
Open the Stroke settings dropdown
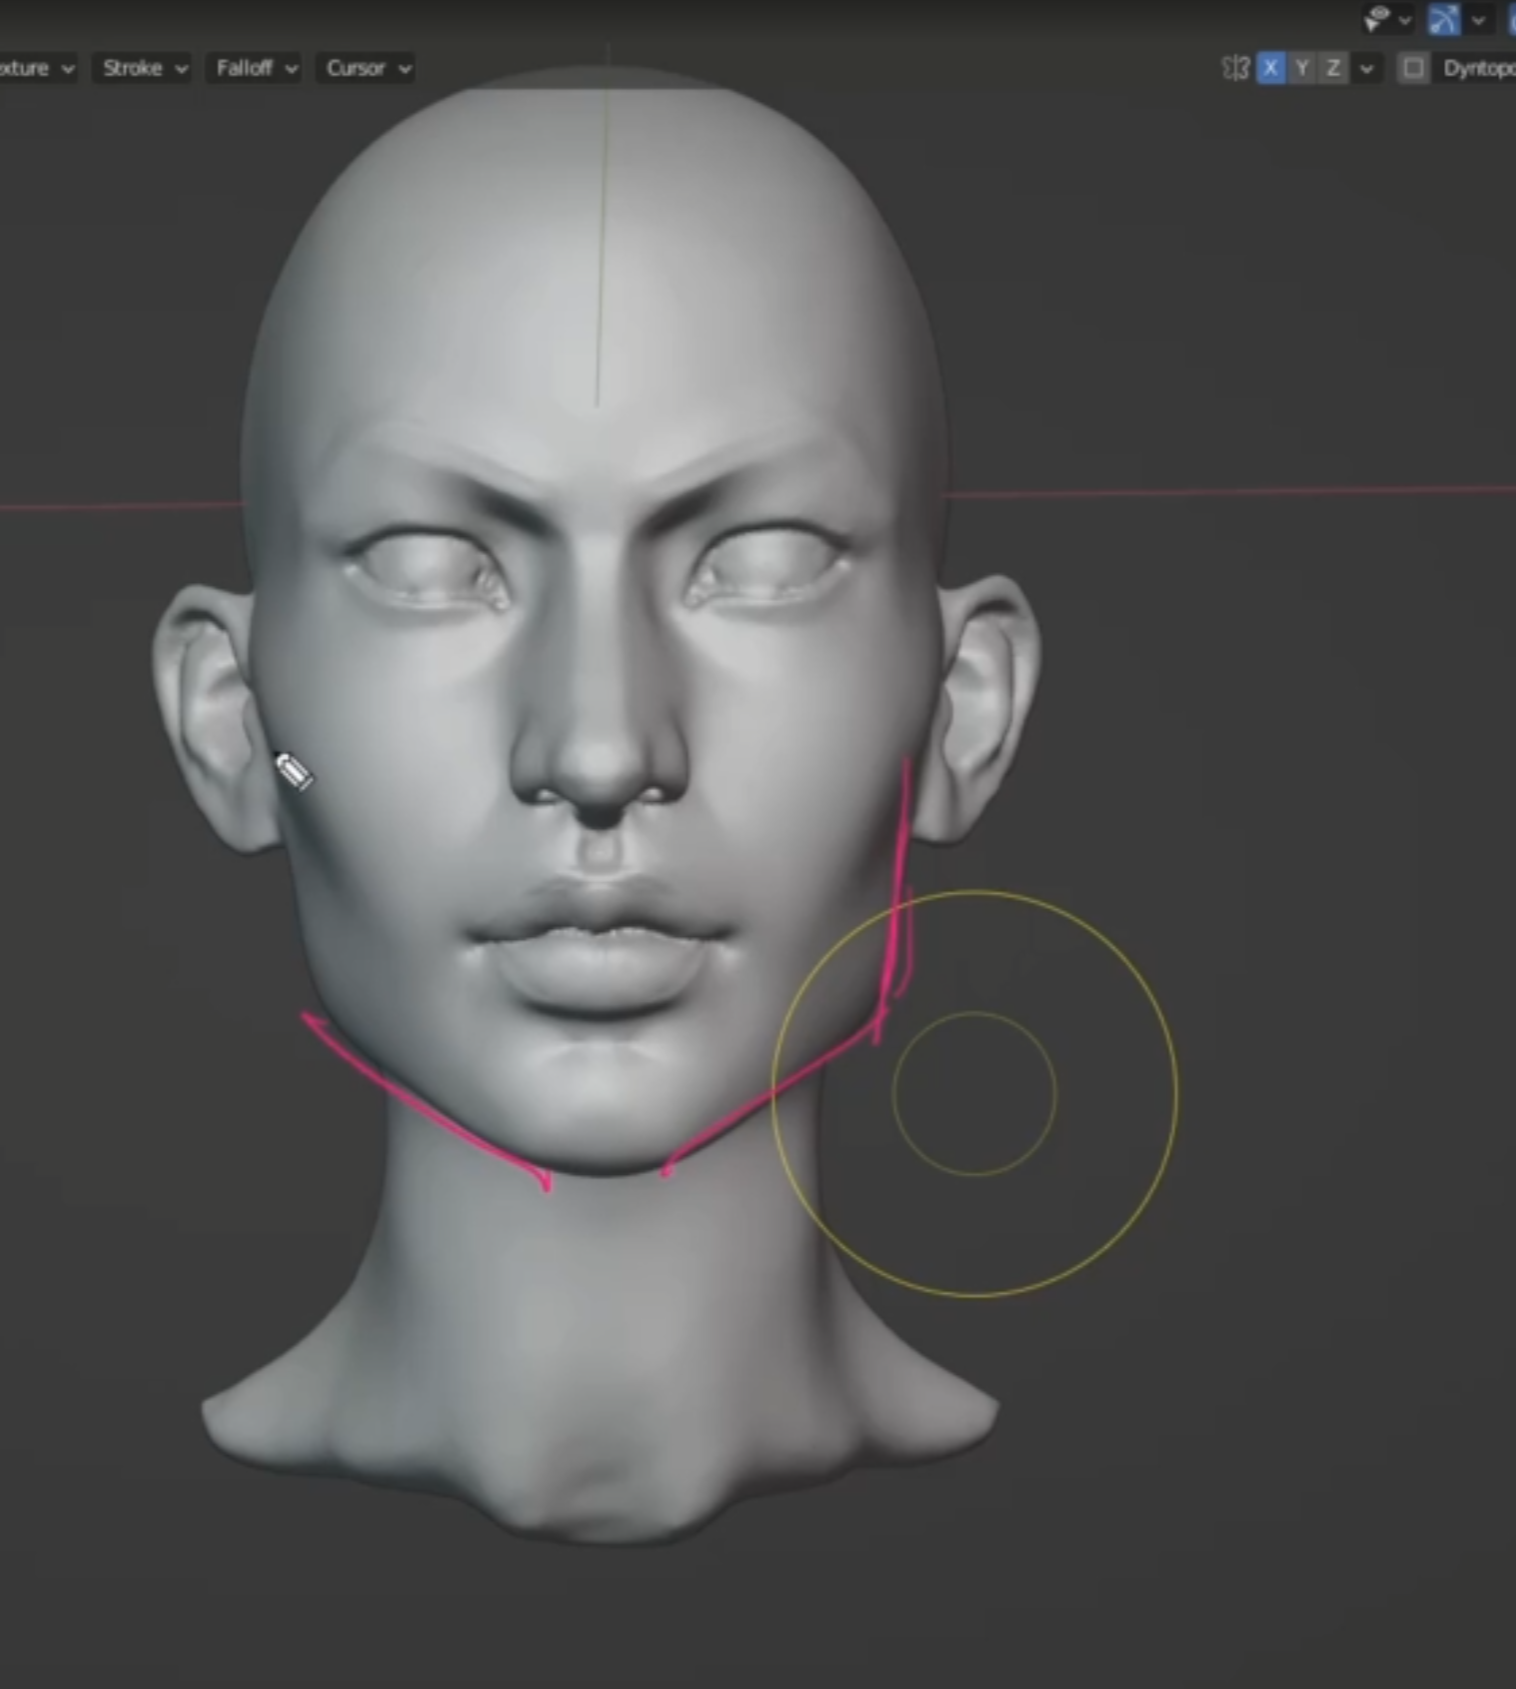coord(142,68)
